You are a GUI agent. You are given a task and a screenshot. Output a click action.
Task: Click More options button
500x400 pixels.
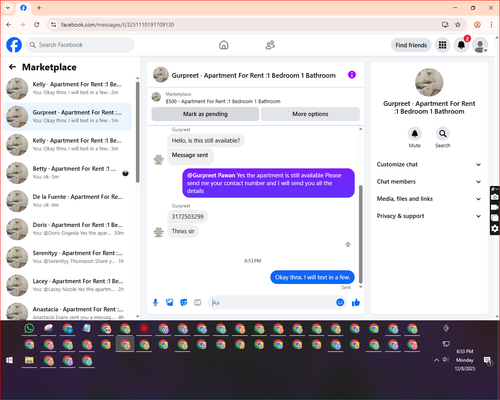click(x=310, y=114)
